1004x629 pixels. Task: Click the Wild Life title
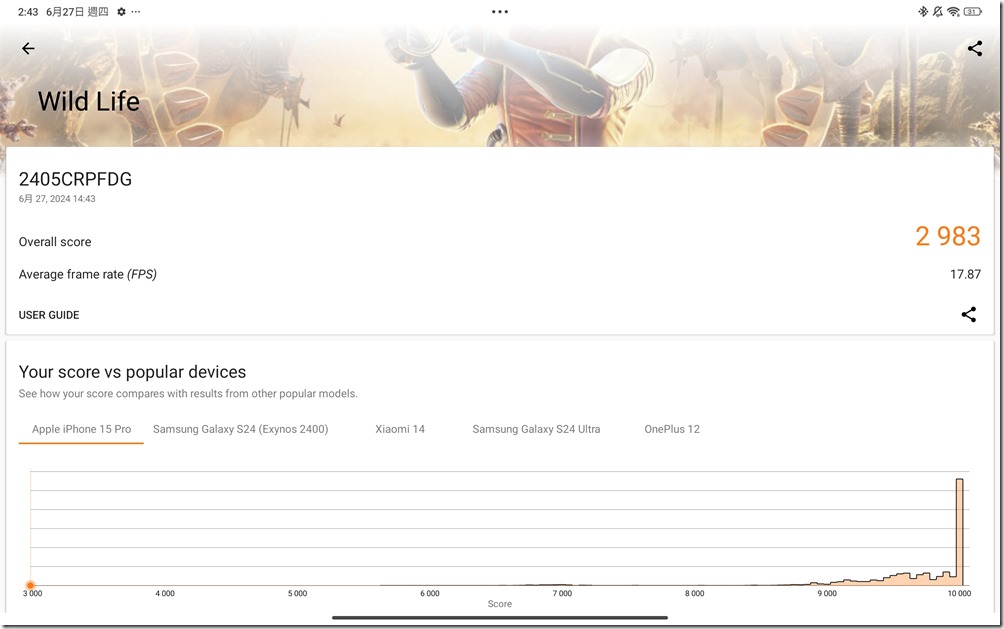pyautogui.click(x=88, y=101)
